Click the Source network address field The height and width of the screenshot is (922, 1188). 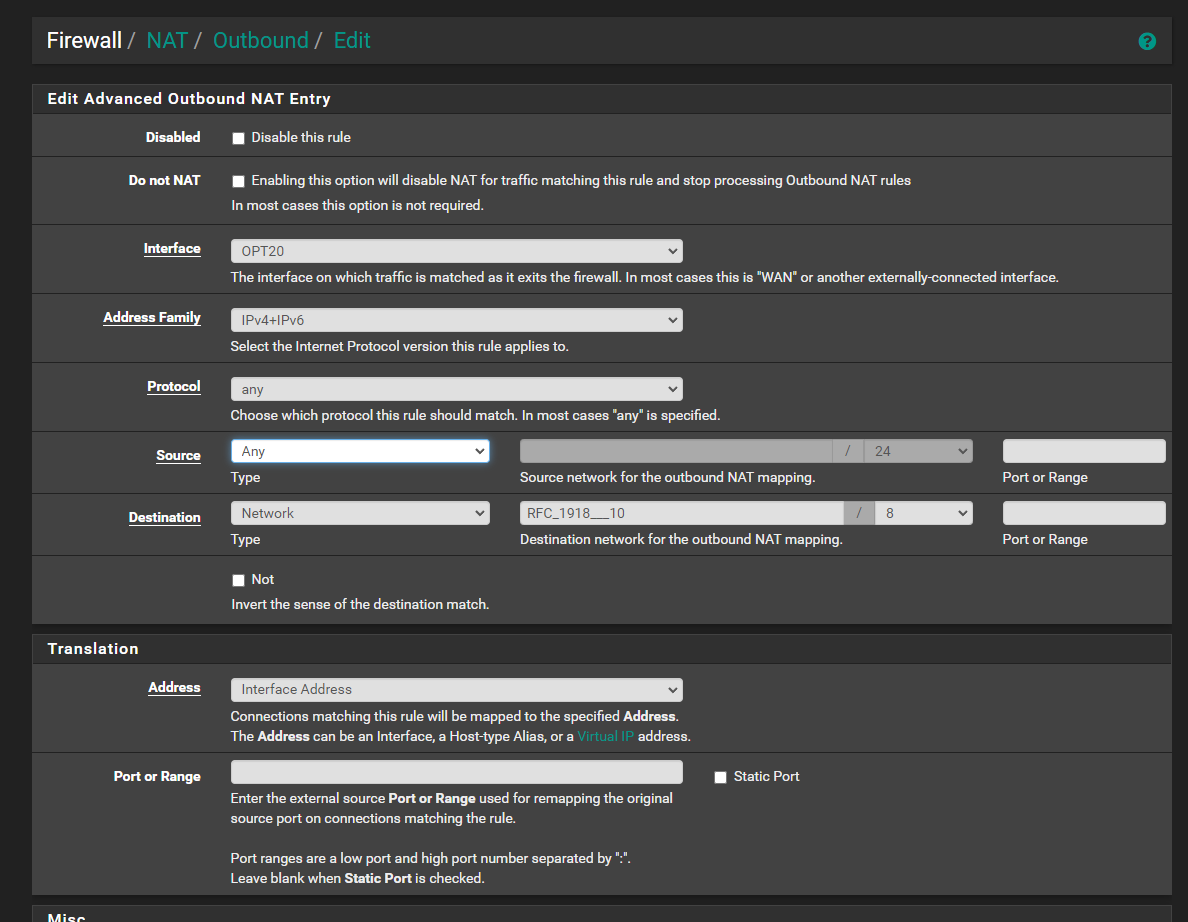(x=676, y=452)
